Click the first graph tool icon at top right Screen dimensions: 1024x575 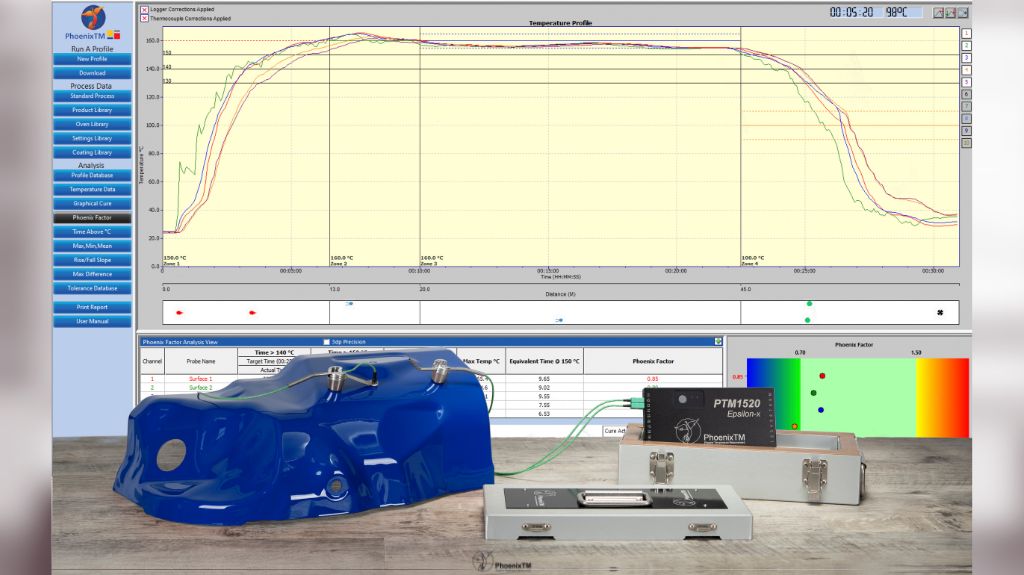coord(938,13)
